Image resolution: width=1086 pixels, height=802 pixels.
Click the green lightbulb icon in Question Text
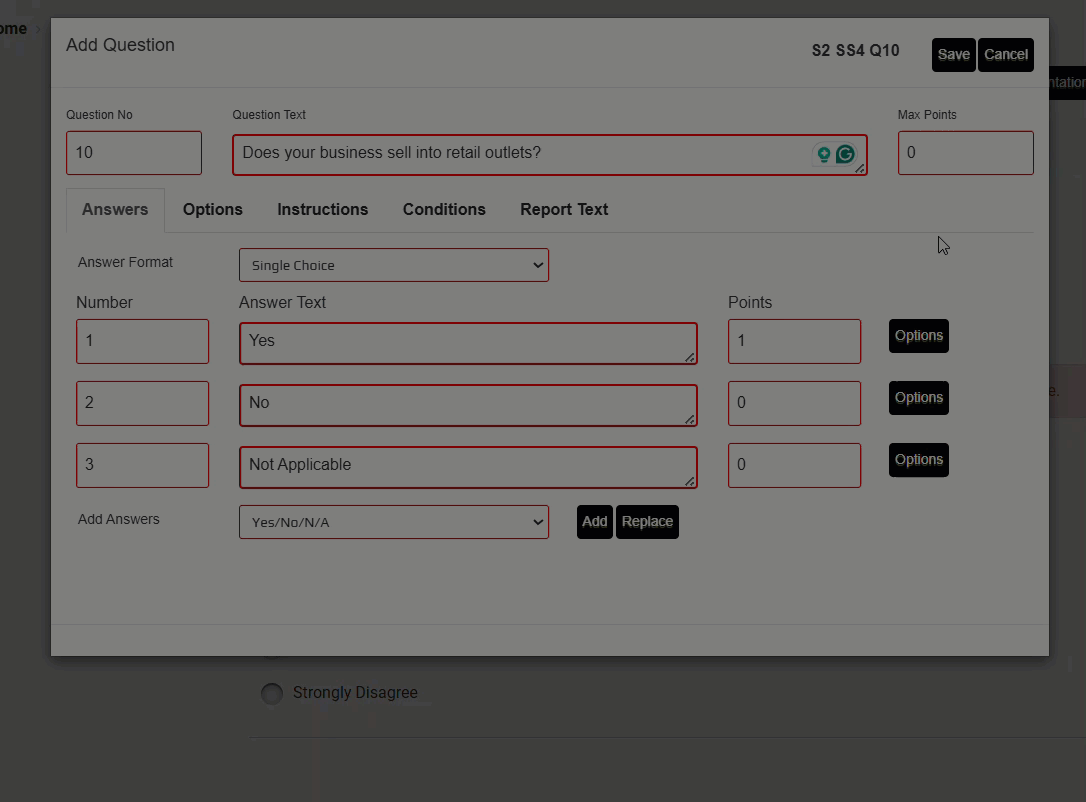[824, 154]
